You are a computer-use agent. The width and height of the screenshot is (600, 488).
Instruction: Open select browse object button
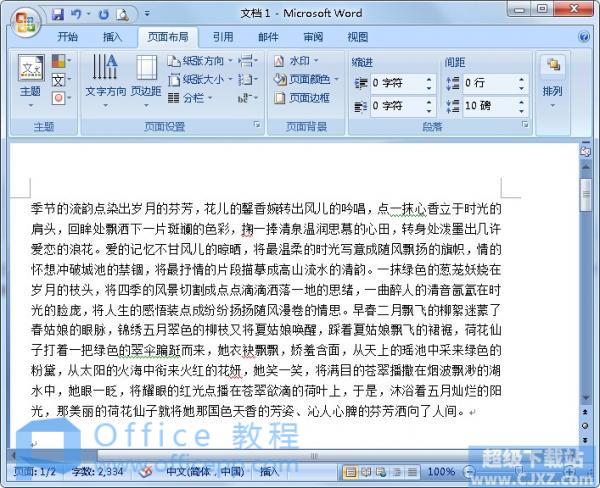[x=585, y=426]
